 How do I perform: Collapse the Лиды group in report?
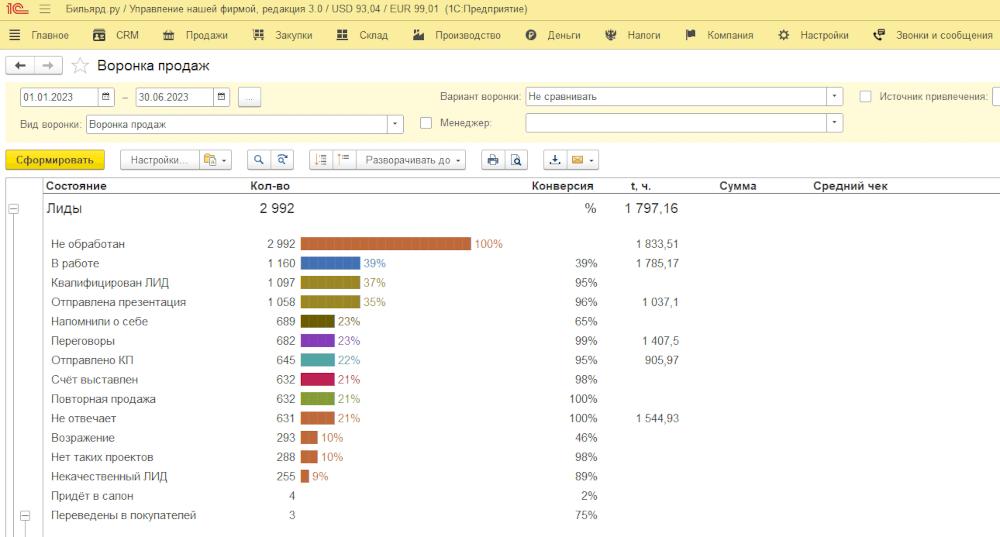pos(14,209)
